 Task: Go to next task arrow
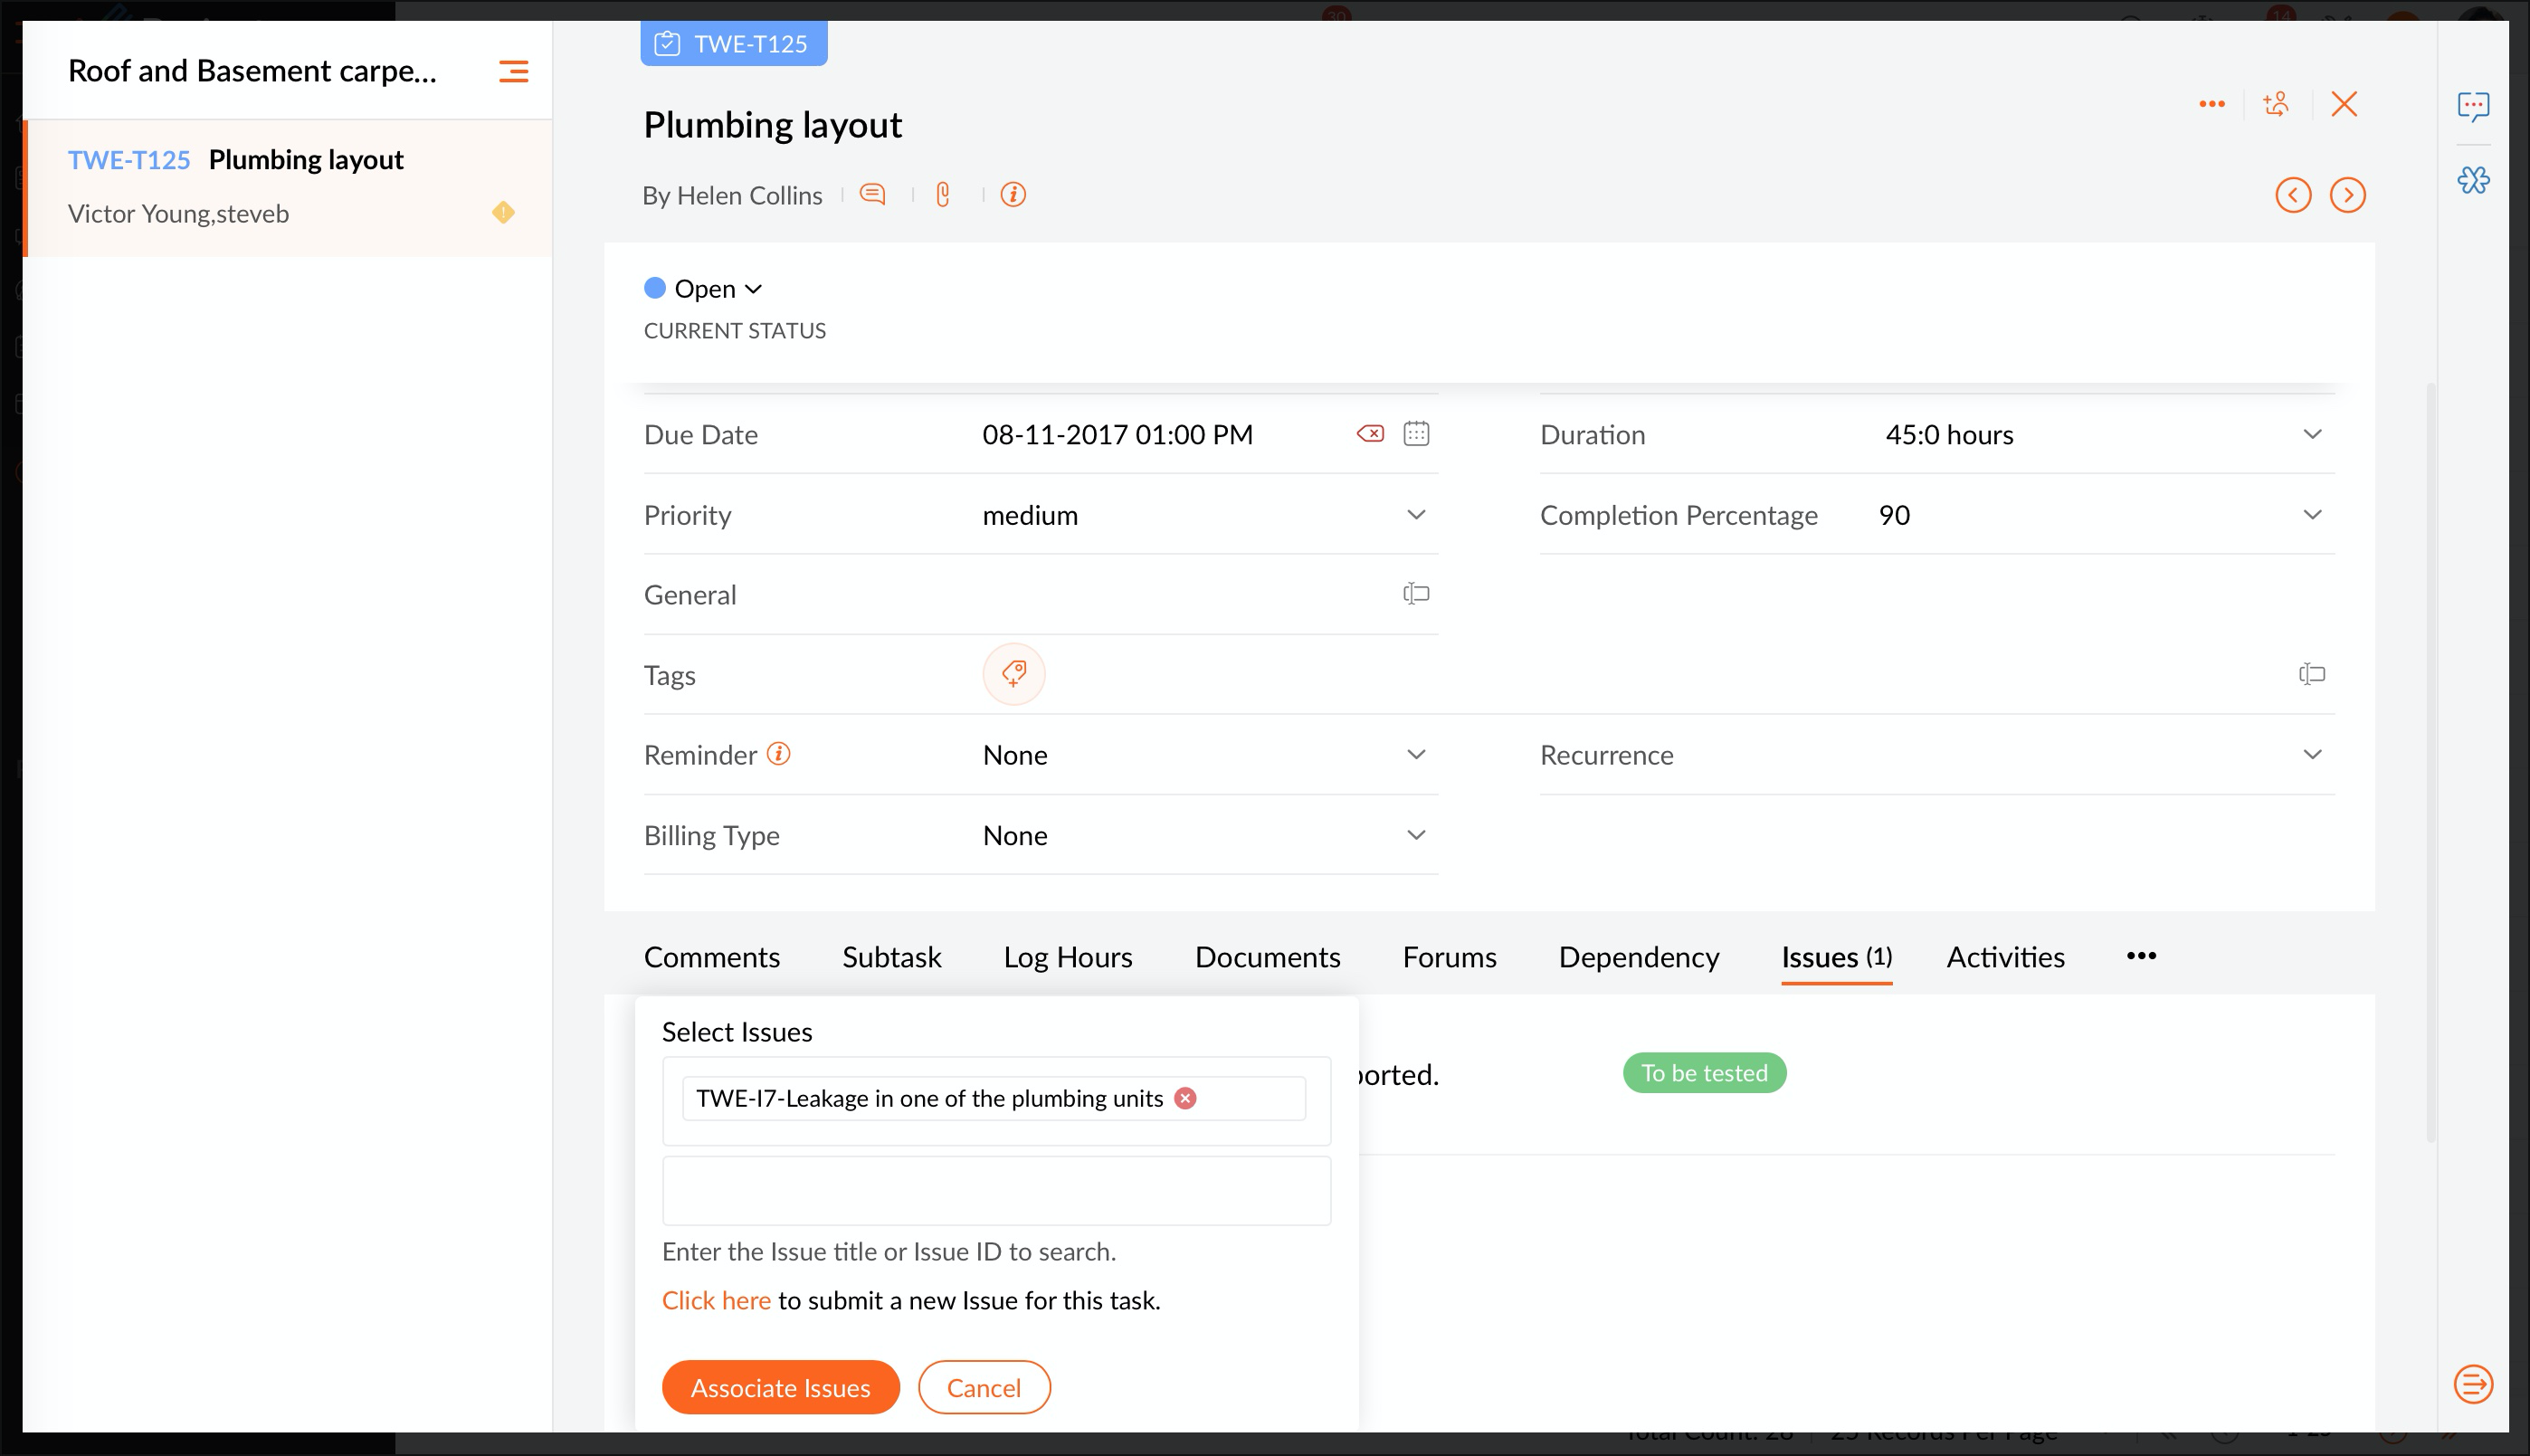click(x=2346, y=194)
